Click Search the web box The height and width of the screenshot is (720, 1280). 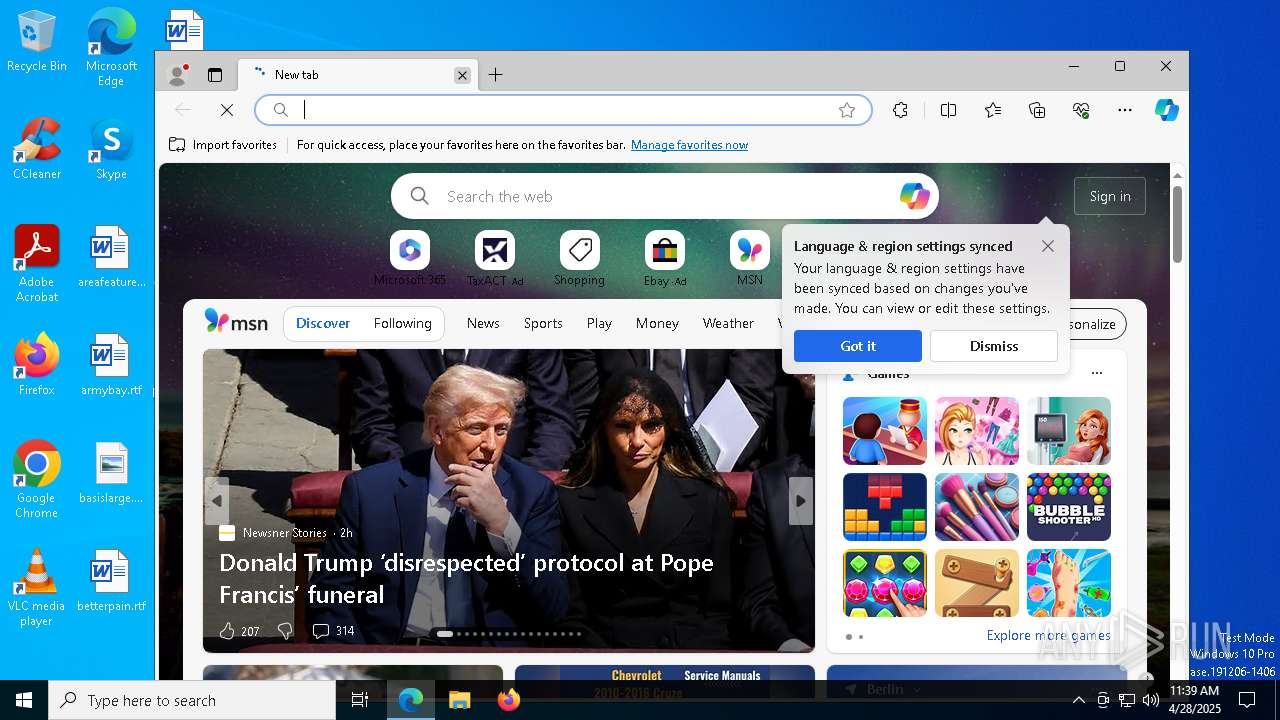[x=665, y=196]
